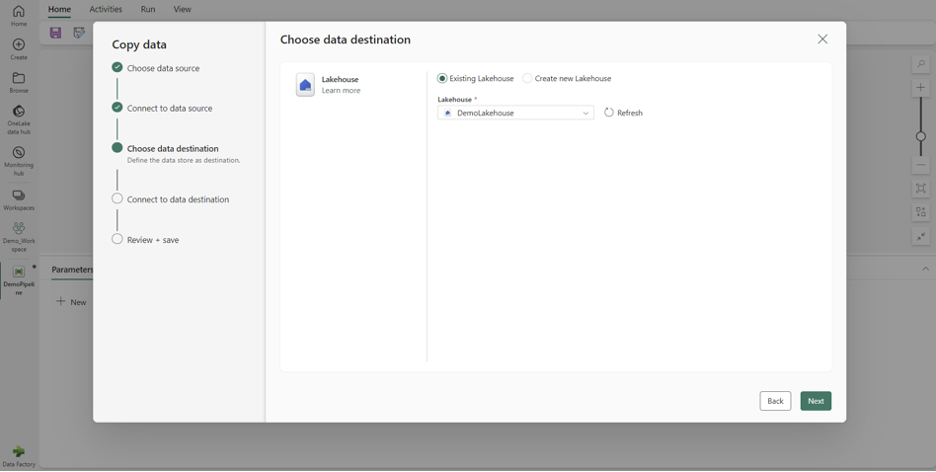Image resolution: width=936 pixels, height=472 pixels.
Task: Click the Refresh label text
Action: pyautogui.click(x=630, y=113)
